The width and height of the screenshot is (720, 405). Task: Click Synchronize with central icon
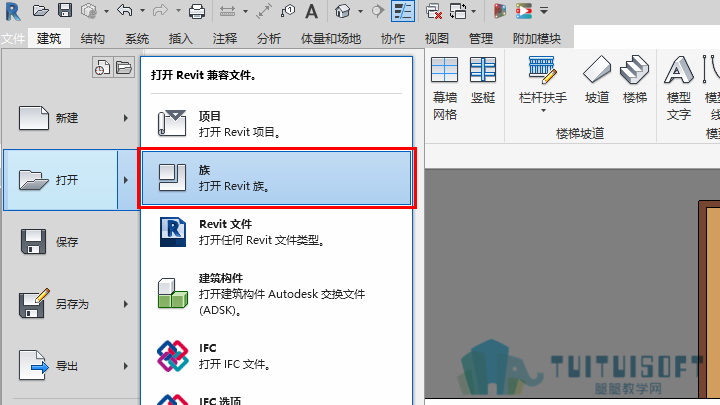[89, 11]
